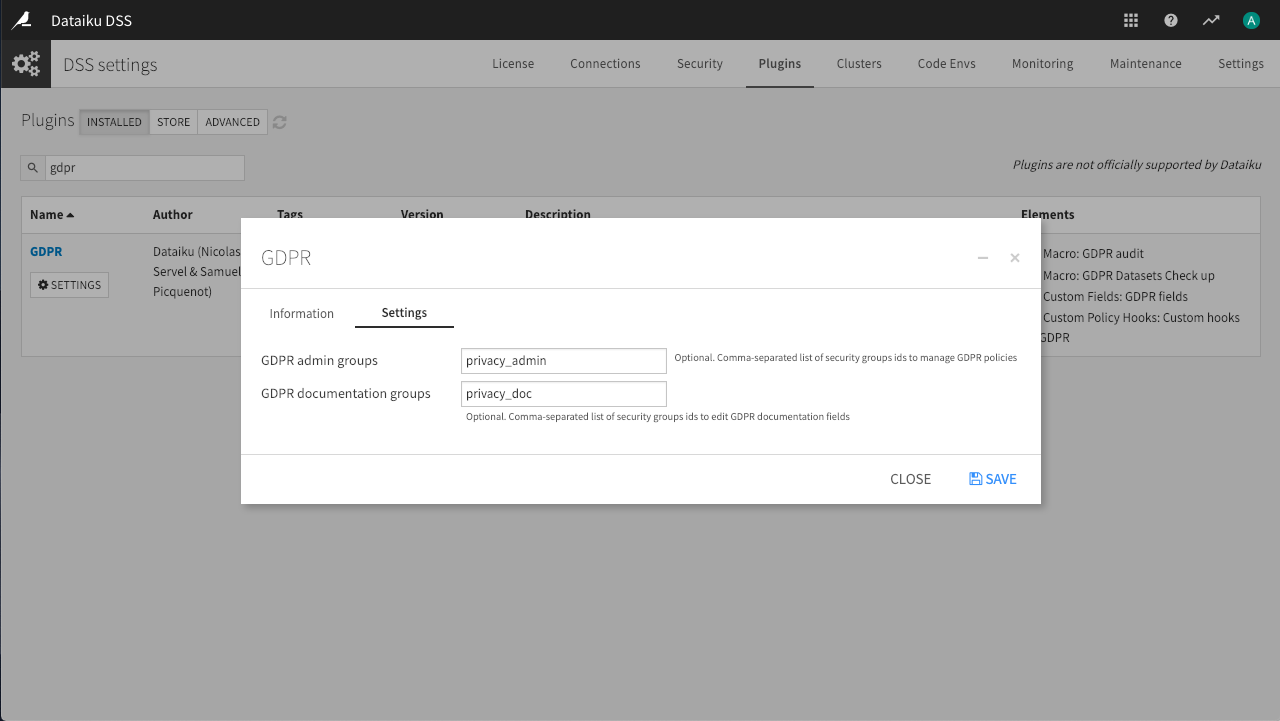The width and height of the screenshot is (1280, 721).
Task: Switch to plugin Store view
Action: 173,122
